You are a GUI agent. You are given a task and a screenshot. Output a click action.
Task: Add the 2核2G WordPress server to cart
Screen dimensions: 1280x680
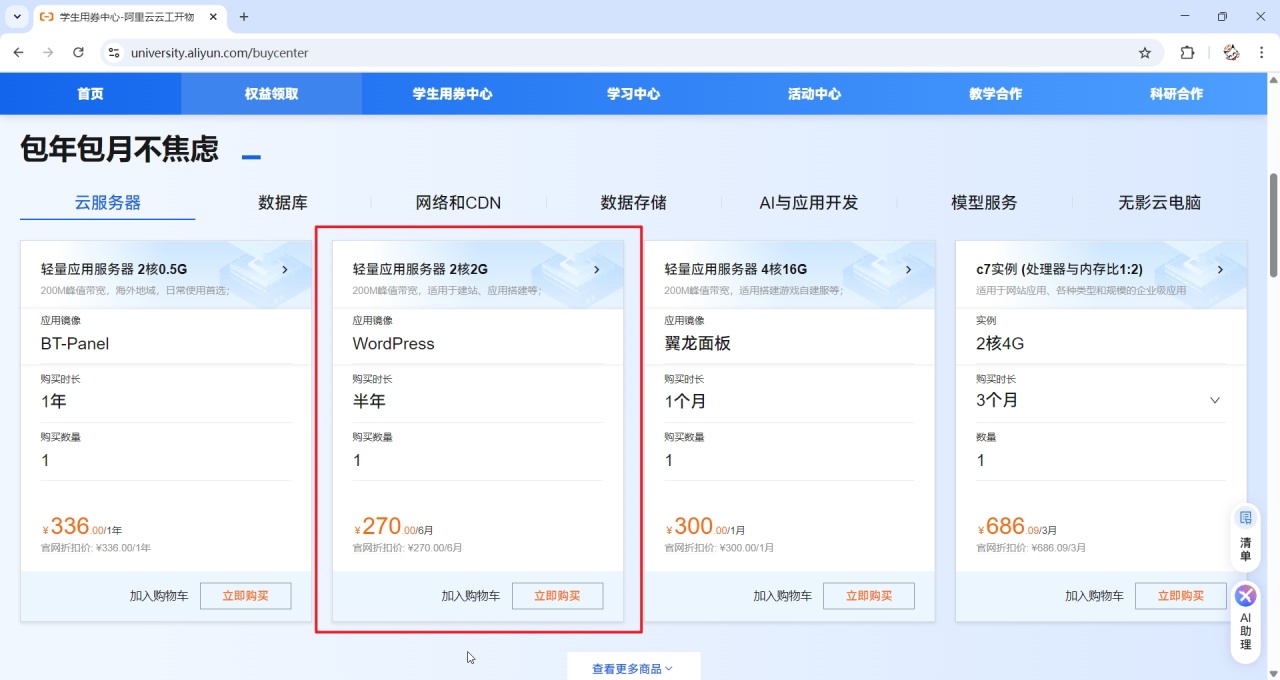click(x=471, y=596)
